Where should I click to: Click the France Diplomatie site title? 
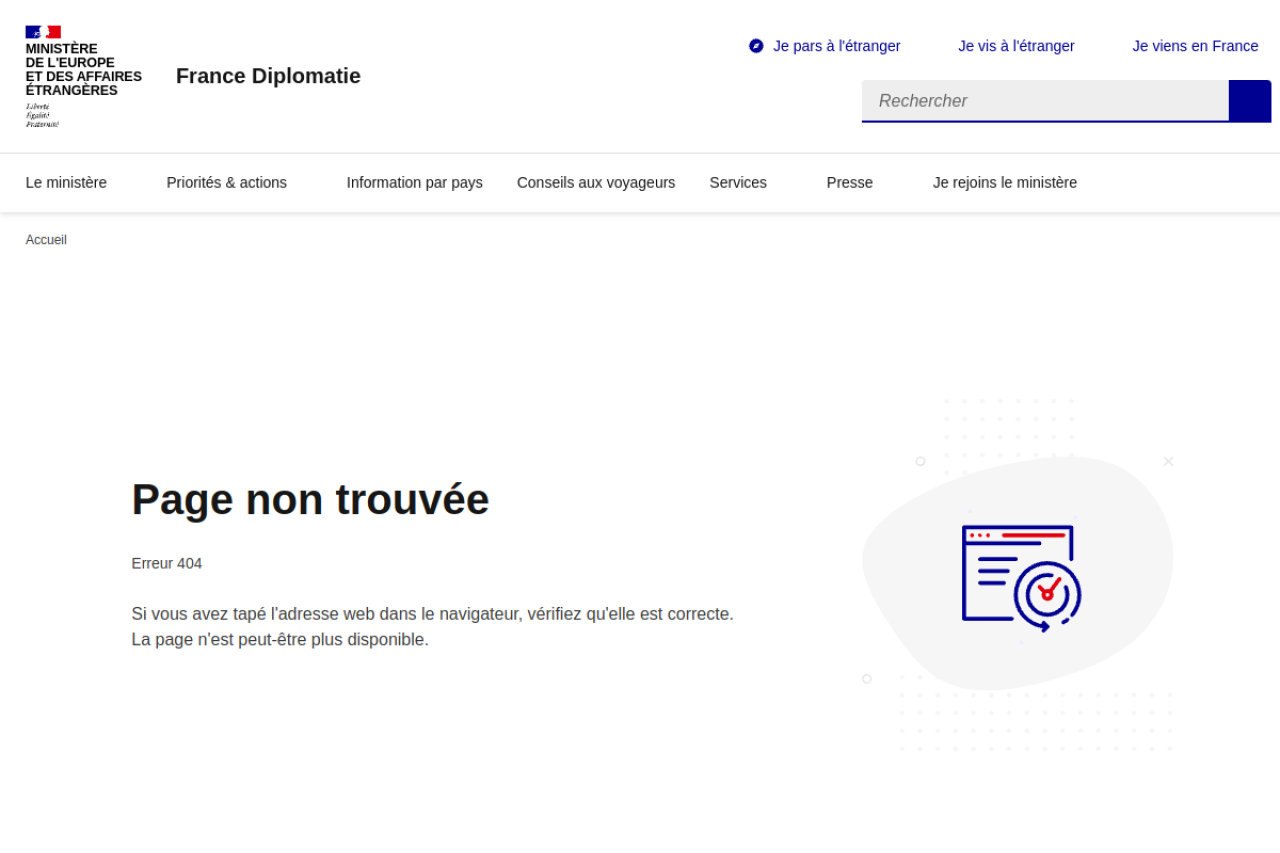click(268, 76)
